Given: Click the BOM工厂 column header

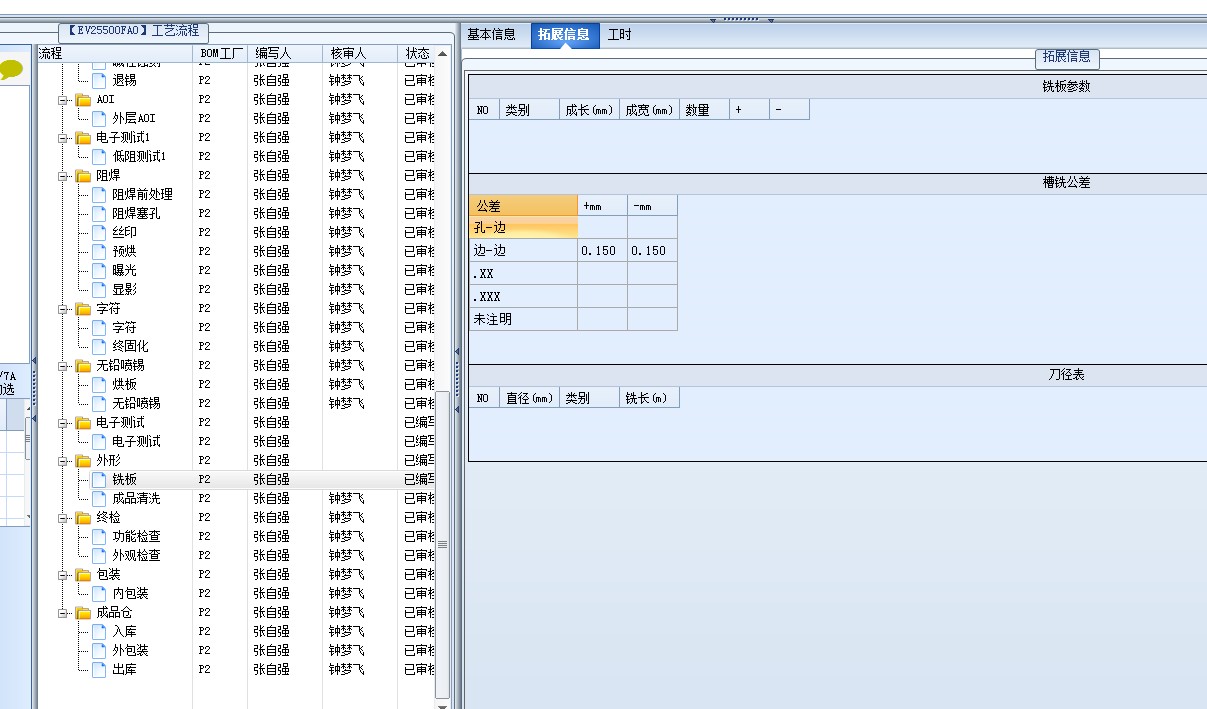Looking at the screenshot, I should coord(220,53).
